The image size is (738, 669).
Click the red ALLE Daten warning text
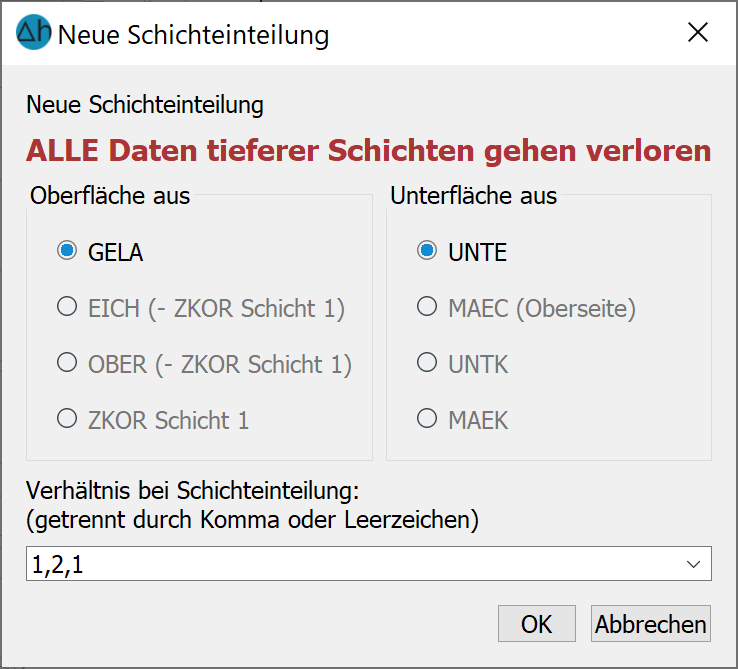point(369,151)
